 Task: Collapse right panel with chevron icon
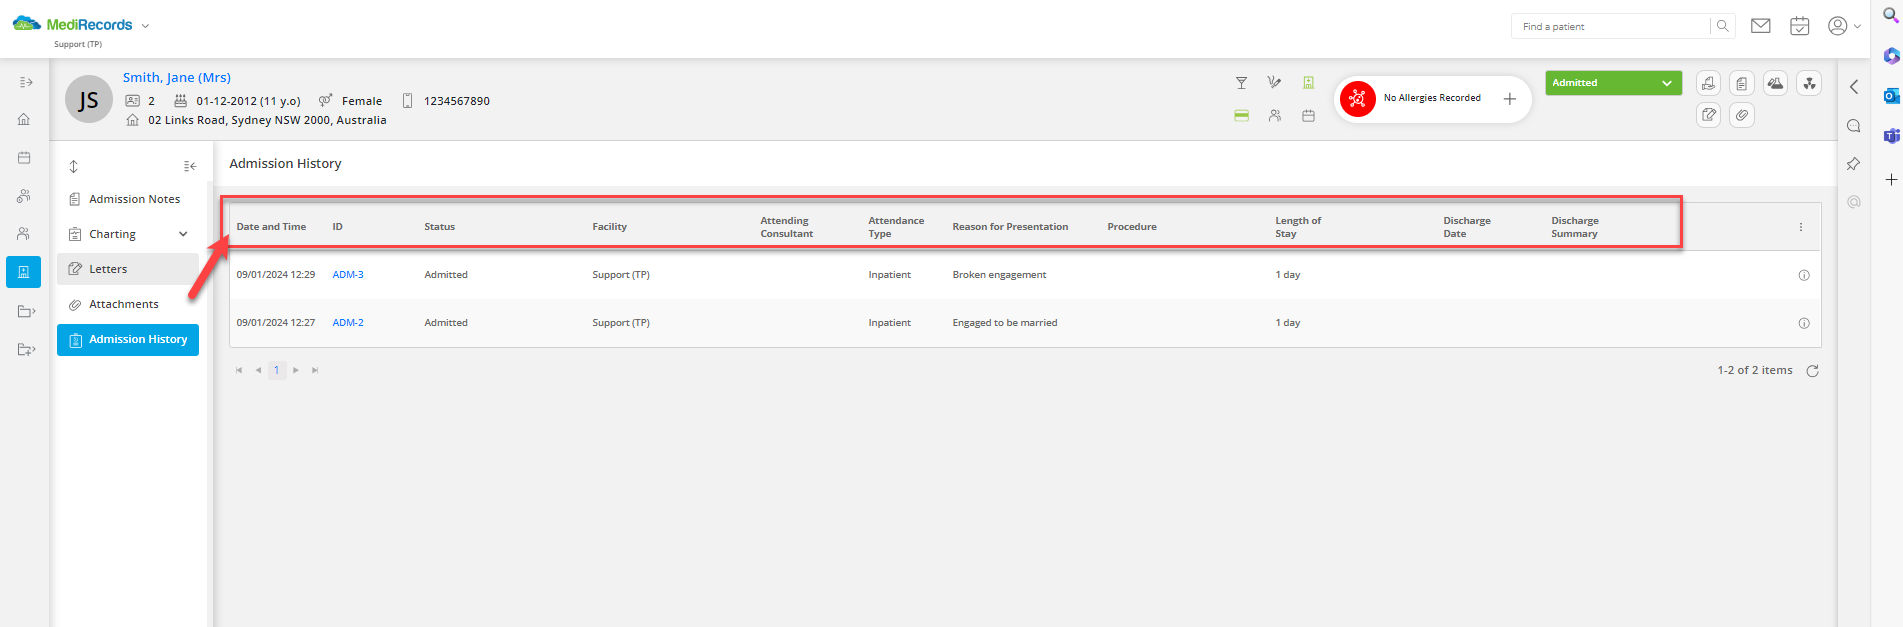pyautogui.click(x=1854, y=87)
